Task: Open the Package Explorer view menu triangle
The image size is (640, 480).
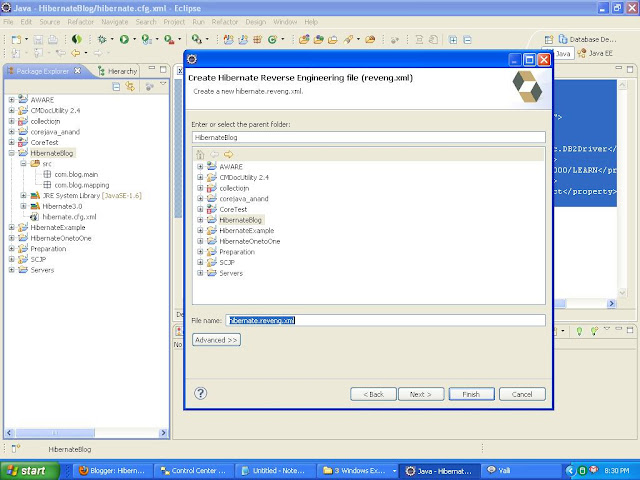Action: (163, 84)
